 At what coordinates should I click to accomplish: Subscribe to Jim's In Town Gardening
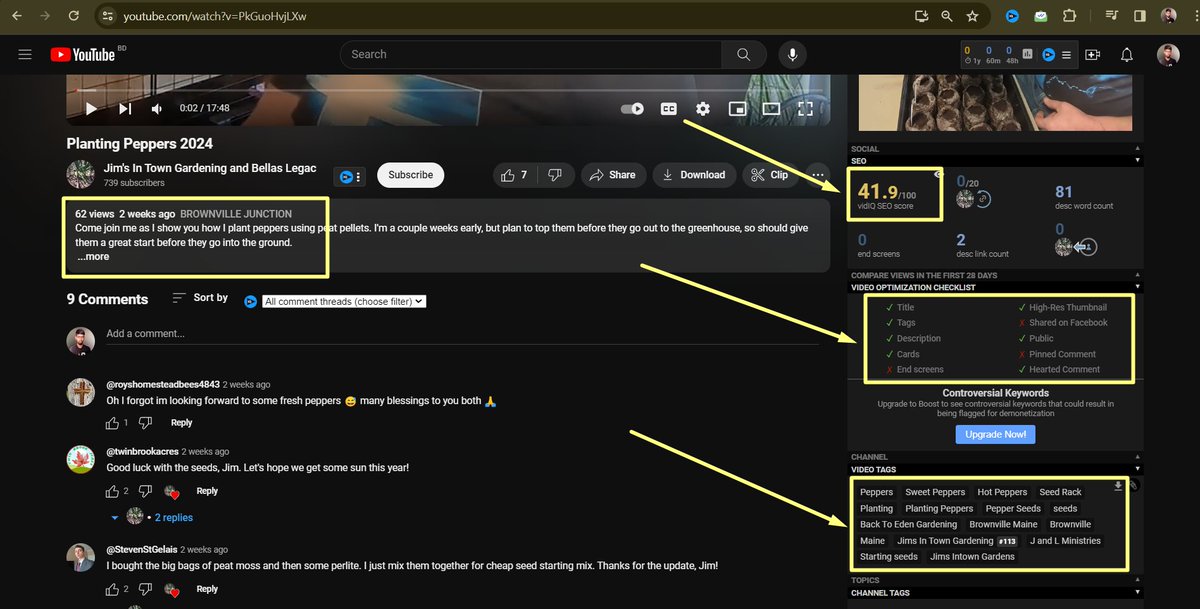click(x=411, y=175)
